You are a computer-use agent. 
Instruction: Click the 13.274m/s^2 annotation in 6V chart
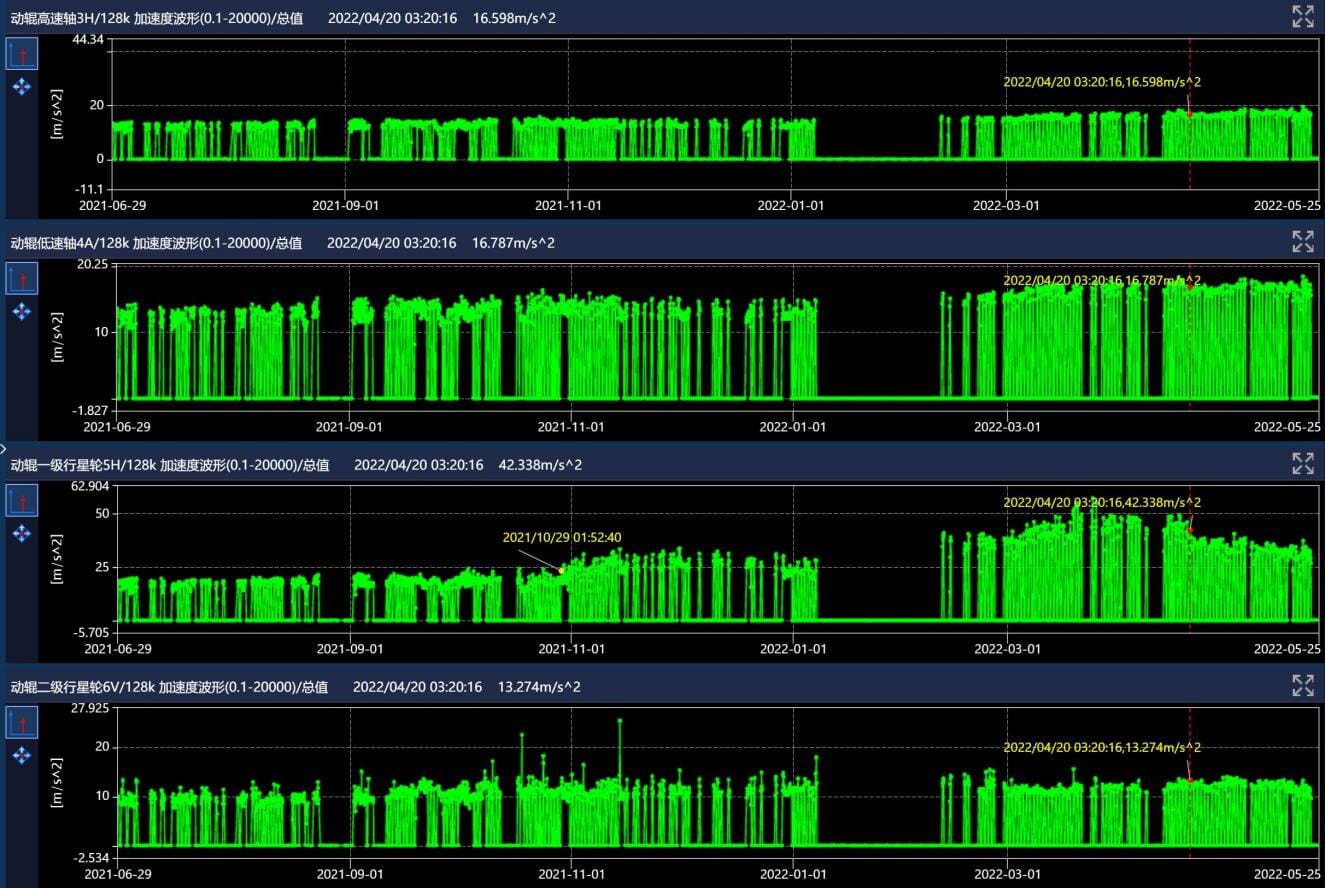click(x=1101, y=747)
